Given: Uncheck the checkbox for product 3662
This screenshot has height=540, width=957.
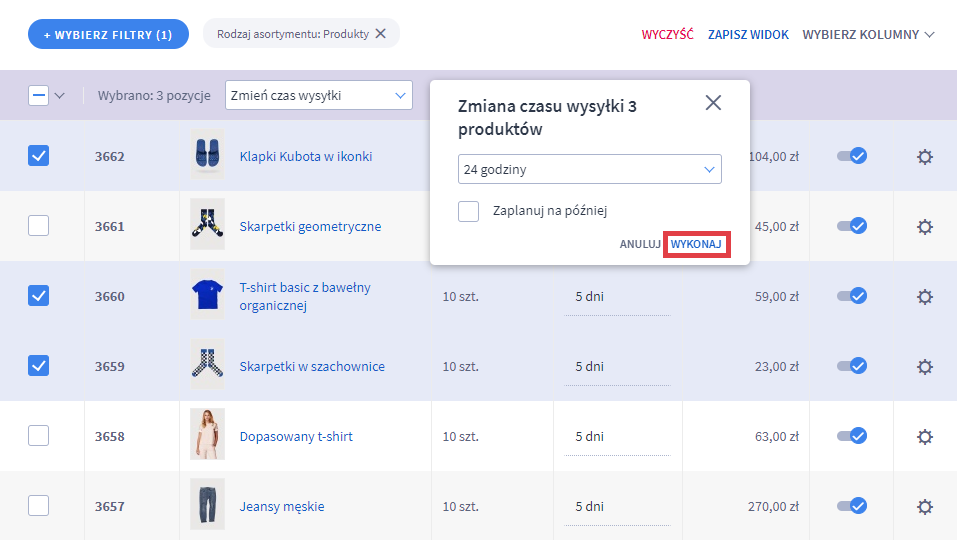Looking at the screenshot, I should (x=38, y=156).
